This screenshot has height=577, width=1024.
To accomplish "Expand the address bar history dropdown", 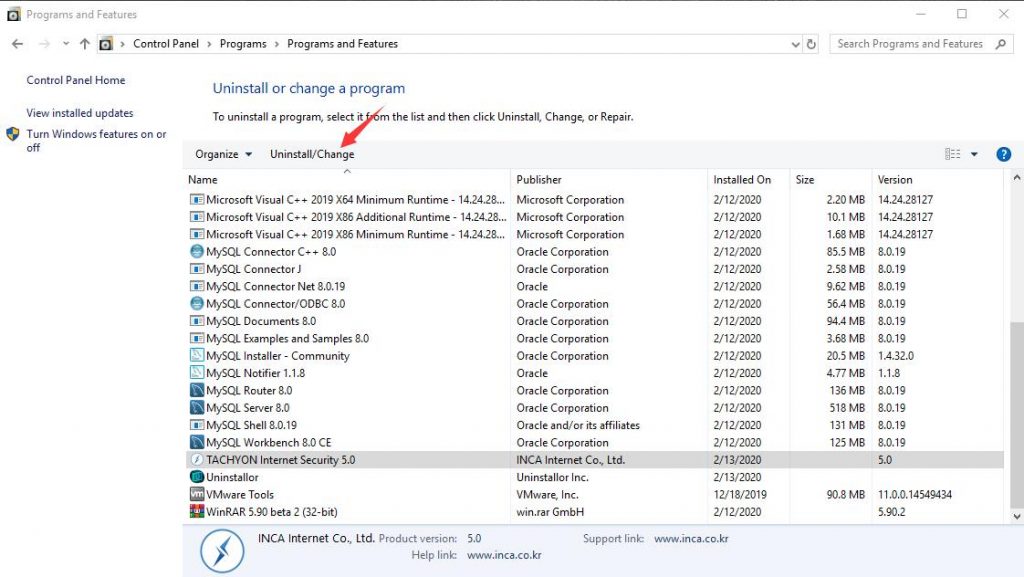I will pos(795,44).
